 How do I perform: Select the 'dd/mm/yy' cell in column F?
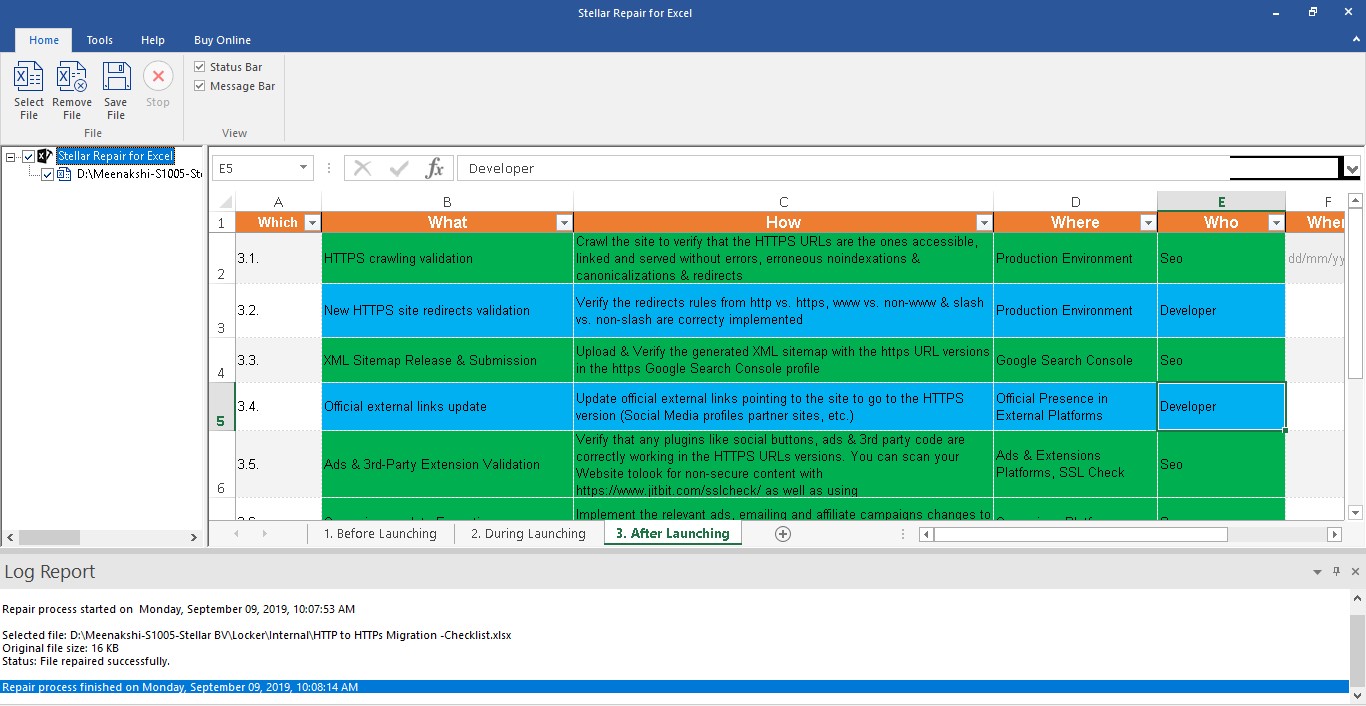pyautogui.click(x=1316, y=259)
